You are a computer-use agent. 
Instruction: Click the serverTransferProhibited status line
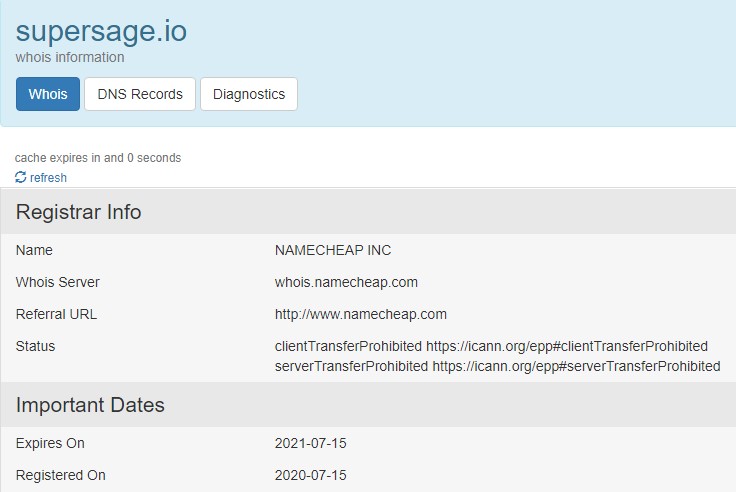point(498,366)
